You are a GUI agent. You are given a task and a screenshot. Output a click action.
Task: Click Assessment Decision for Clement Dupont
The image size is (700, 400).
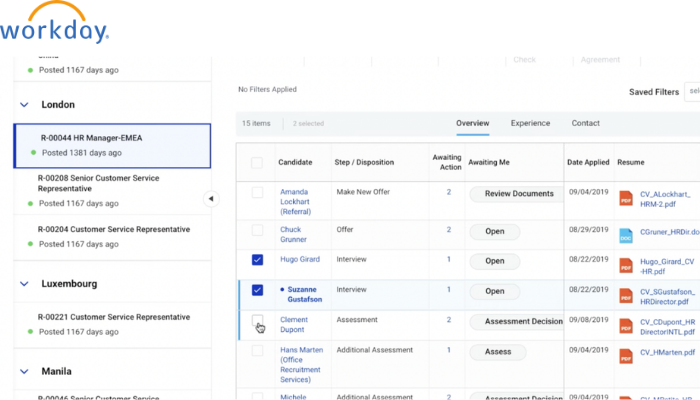click(x=519, y=321)
